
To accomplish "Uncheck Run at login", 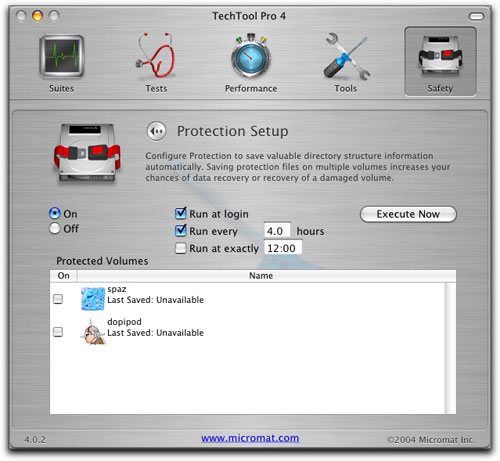I will [x=181, y=213].
